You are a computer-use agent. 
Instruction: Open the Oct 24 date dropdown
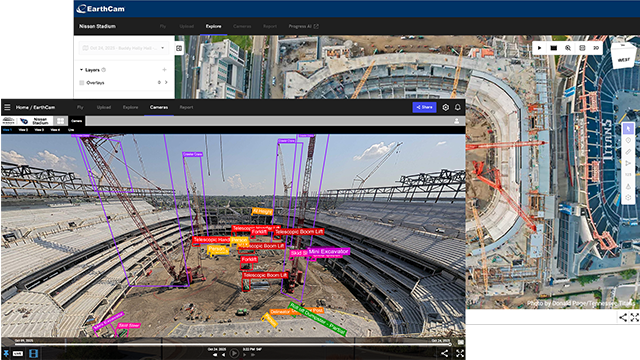point(123,48)
